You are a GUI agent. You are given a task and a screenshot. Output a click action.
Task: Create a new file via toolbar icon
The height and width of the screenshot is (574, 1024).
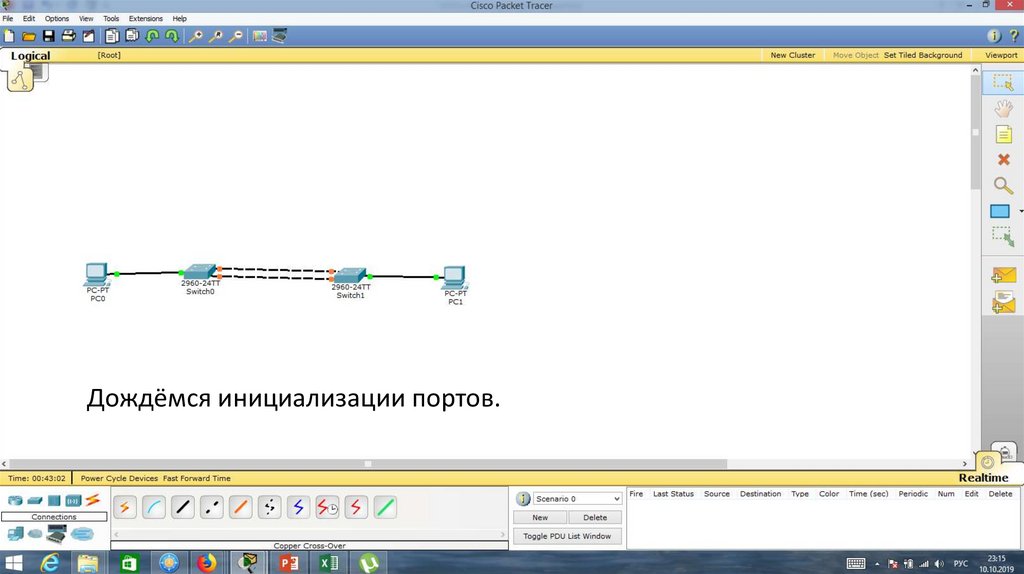9,36
